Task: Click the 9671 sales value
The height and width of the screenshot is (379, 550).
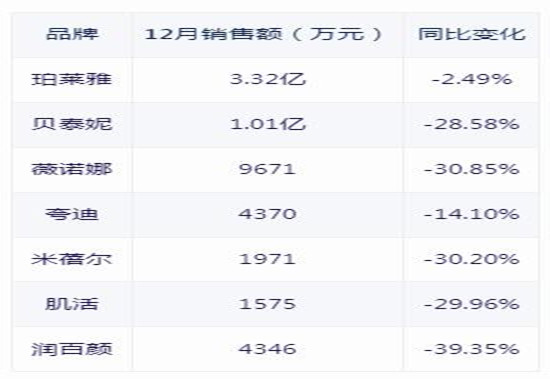Action: pos(267,169)
